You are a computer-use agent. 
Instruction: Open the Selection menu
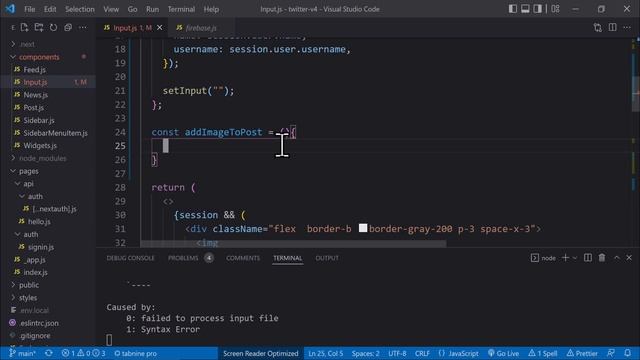80,9
